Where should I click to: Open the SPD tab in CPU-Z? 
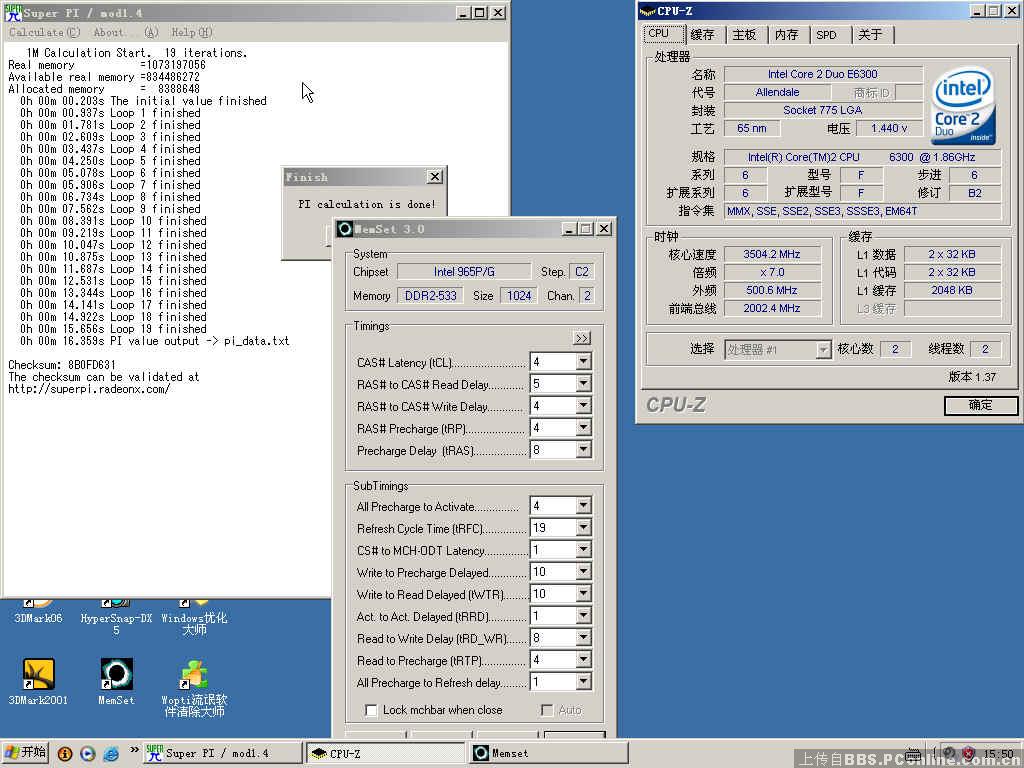tap(826, 35)
